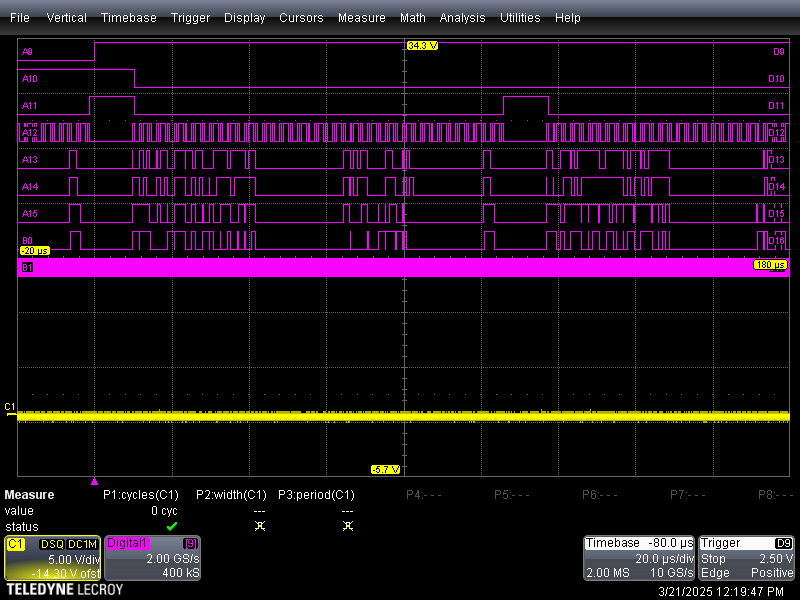Click the date and time stamp

[720, 592]
